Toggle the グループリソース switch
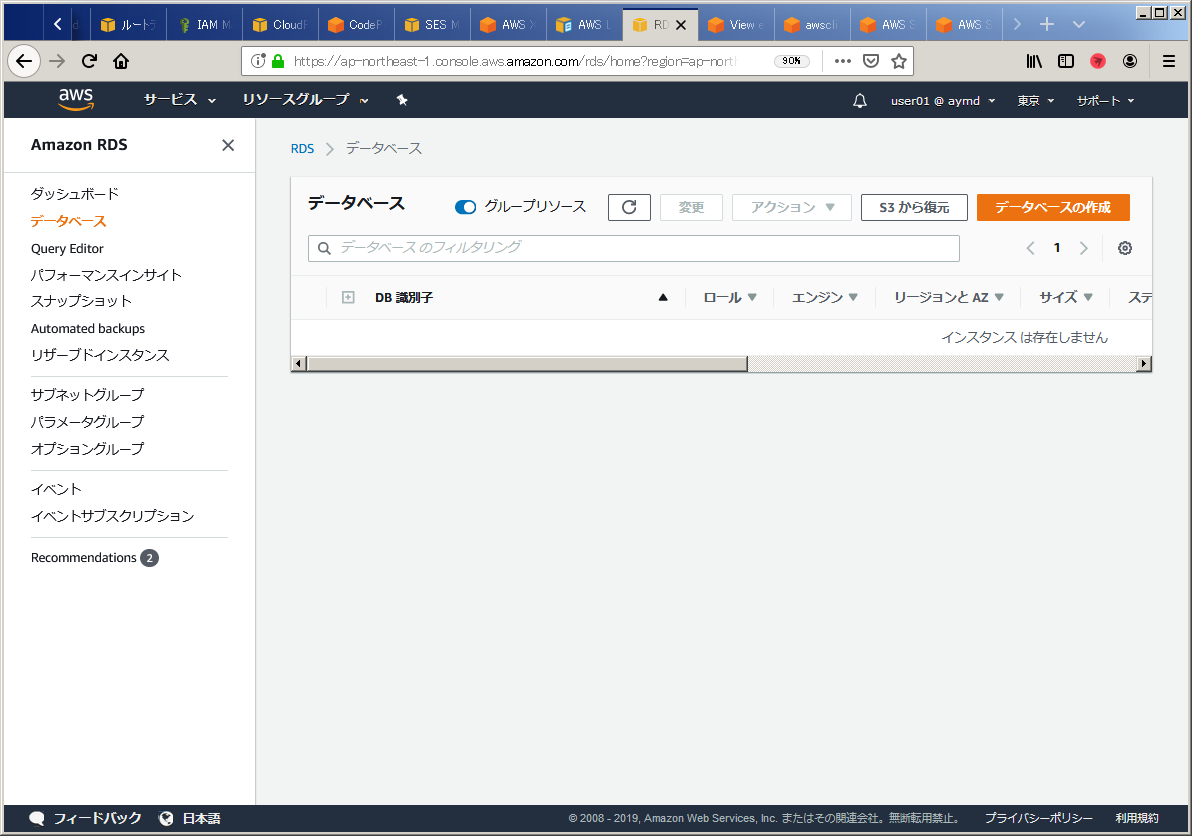1192x836 pixels. coord(465,207)
